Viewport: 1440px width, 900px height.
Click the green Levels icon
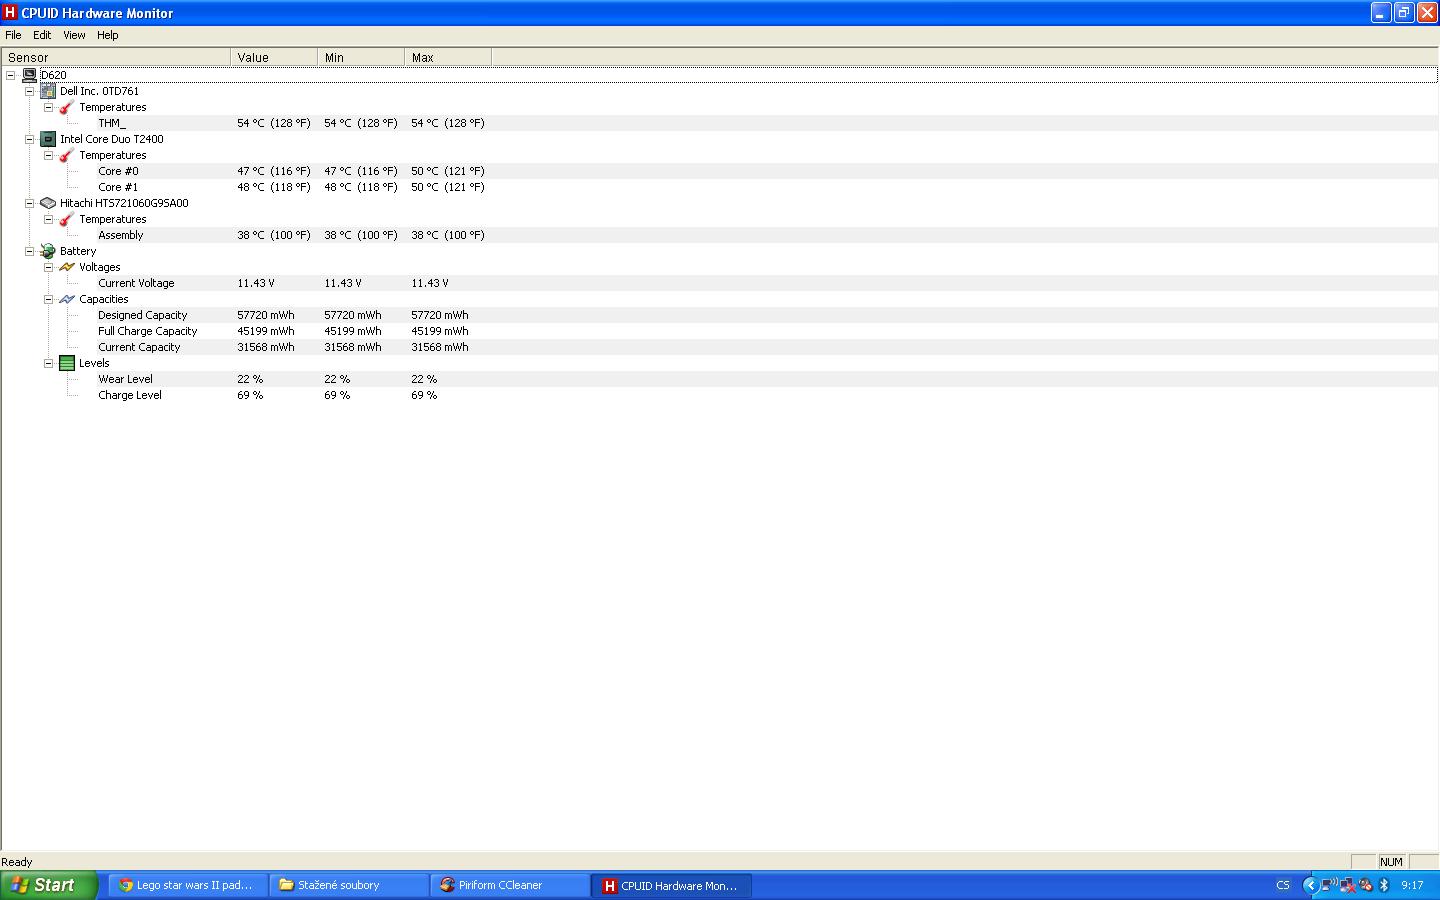[x=67, y=363]
